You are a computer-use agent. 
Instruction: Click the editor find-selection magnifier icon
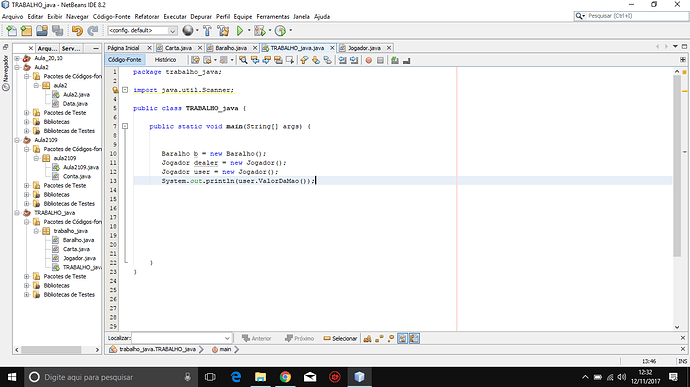tap(243, 60)
